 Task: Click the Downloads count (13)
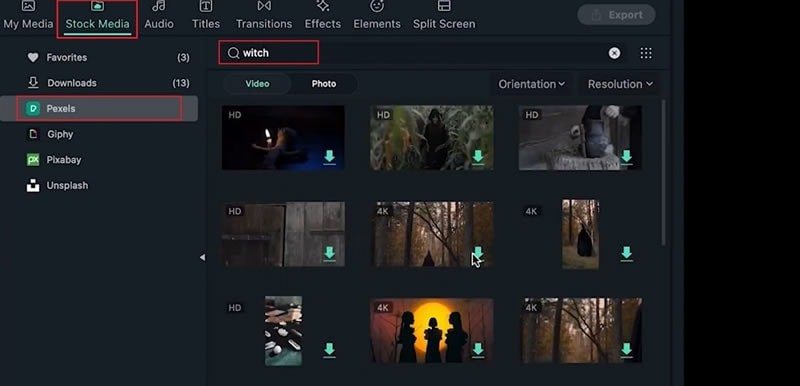coord(181,83)
